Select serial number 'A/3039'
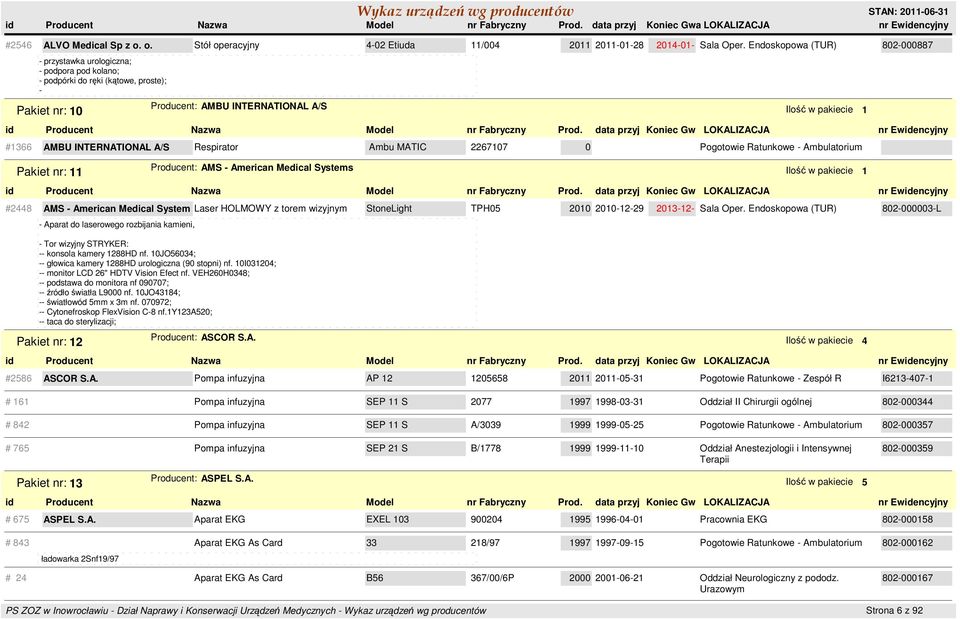Image resolution: width=960 pixels, height=619 pixels. 486,426
